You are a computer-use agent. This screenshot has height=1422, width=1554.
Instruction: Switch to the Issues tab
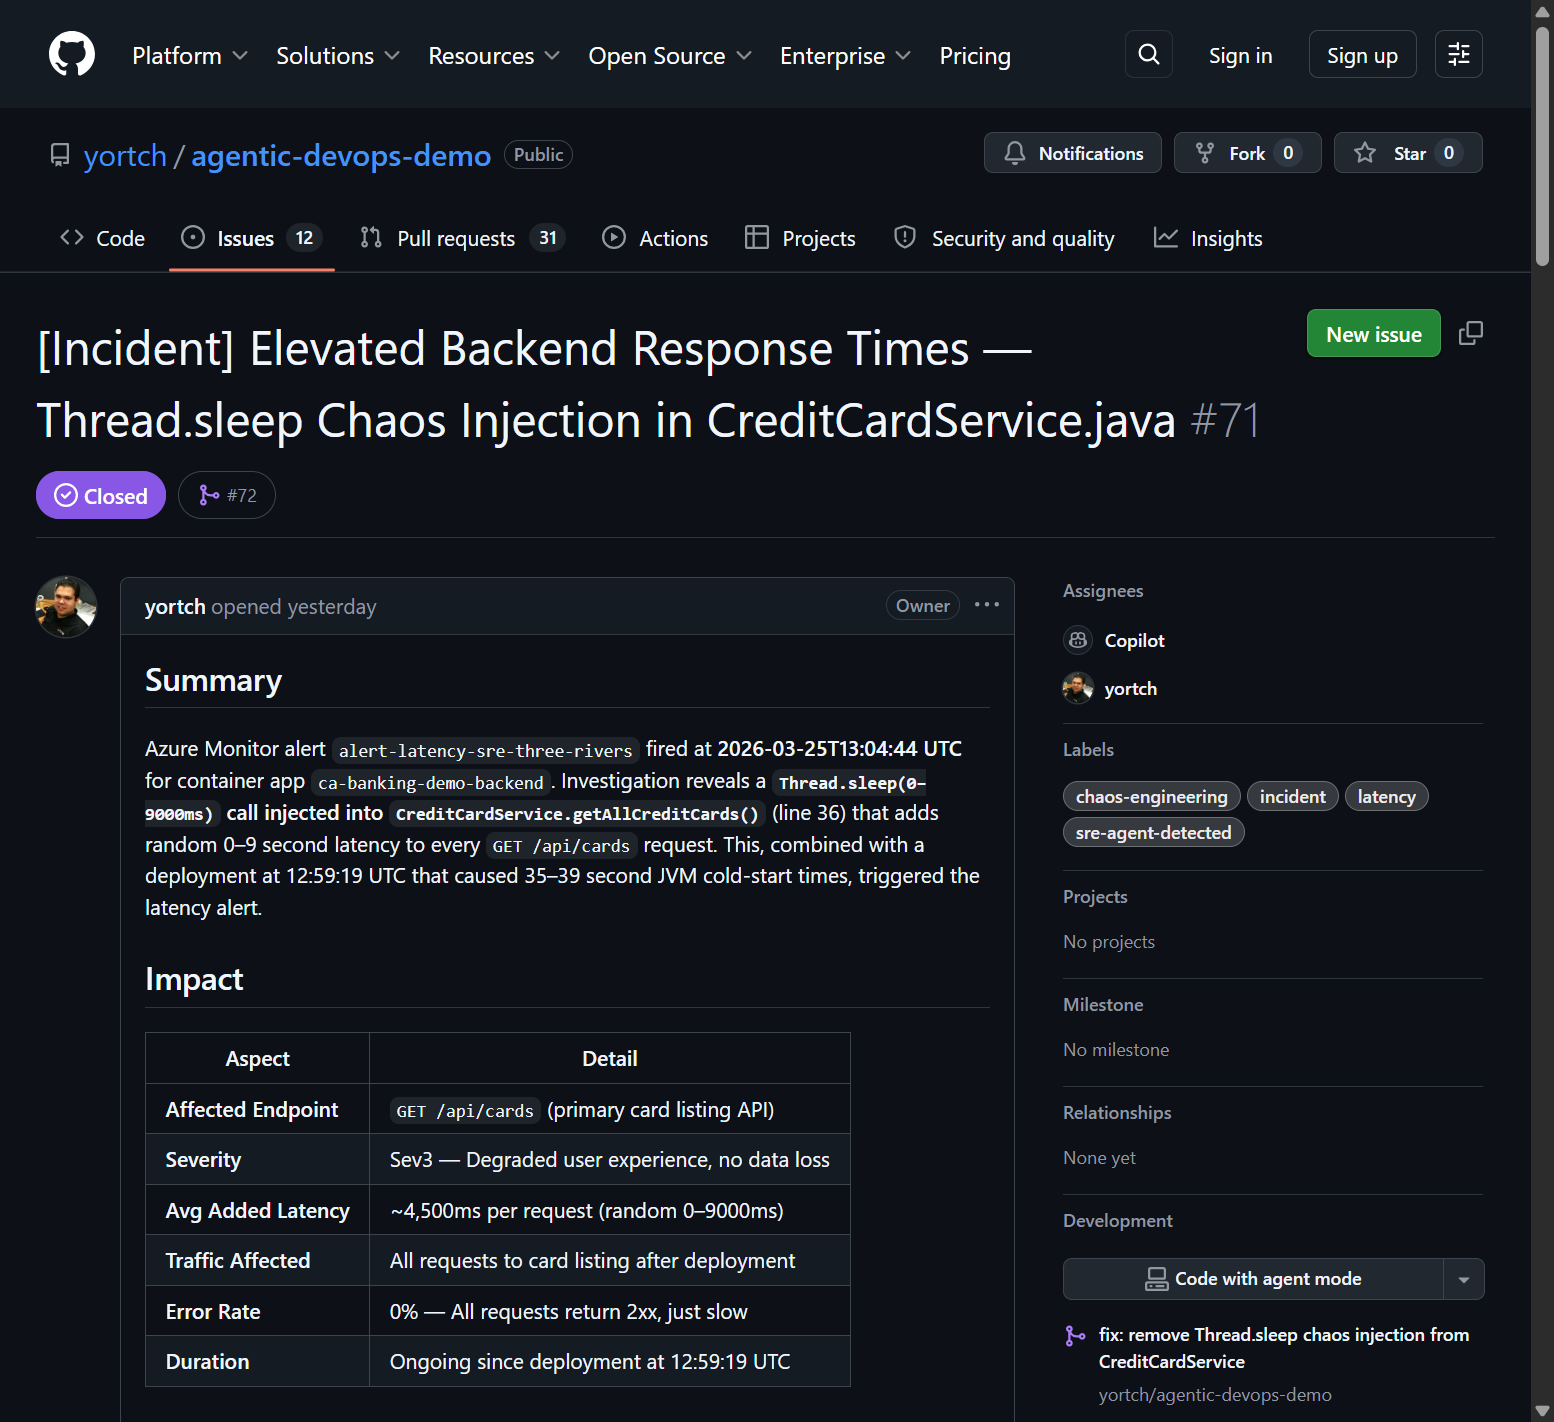pos(245,238)
